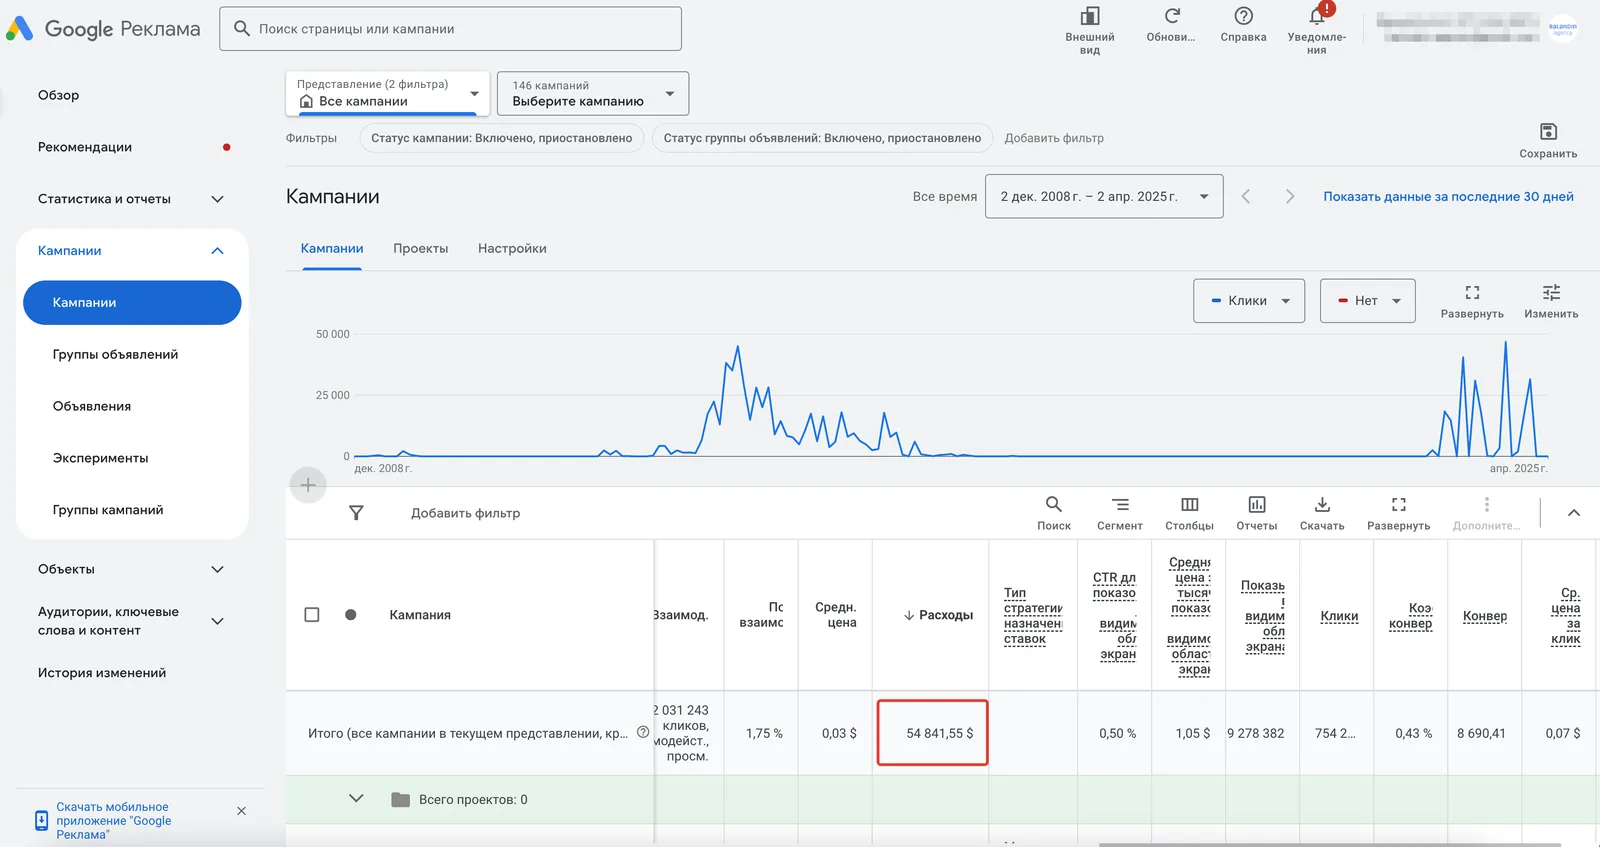Click the Обновить refresh icon
Viewport: 1600px width, 847px height.
click(x=1172, y=16)
